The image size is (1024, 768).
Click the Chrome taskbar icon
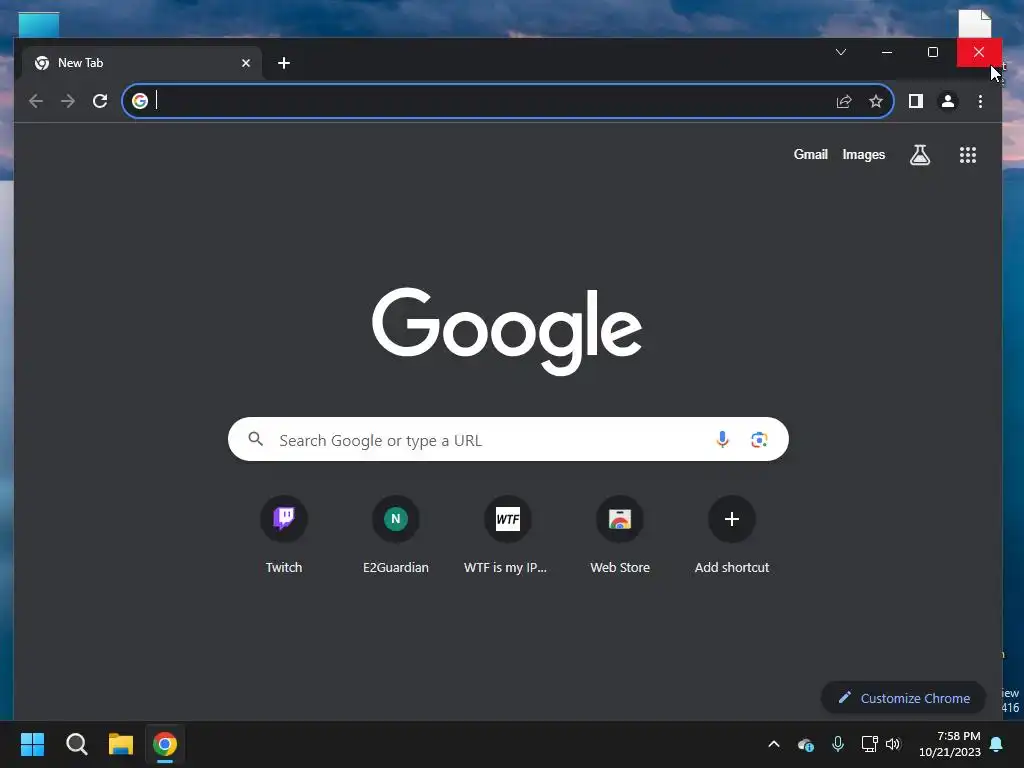point(165,744)
